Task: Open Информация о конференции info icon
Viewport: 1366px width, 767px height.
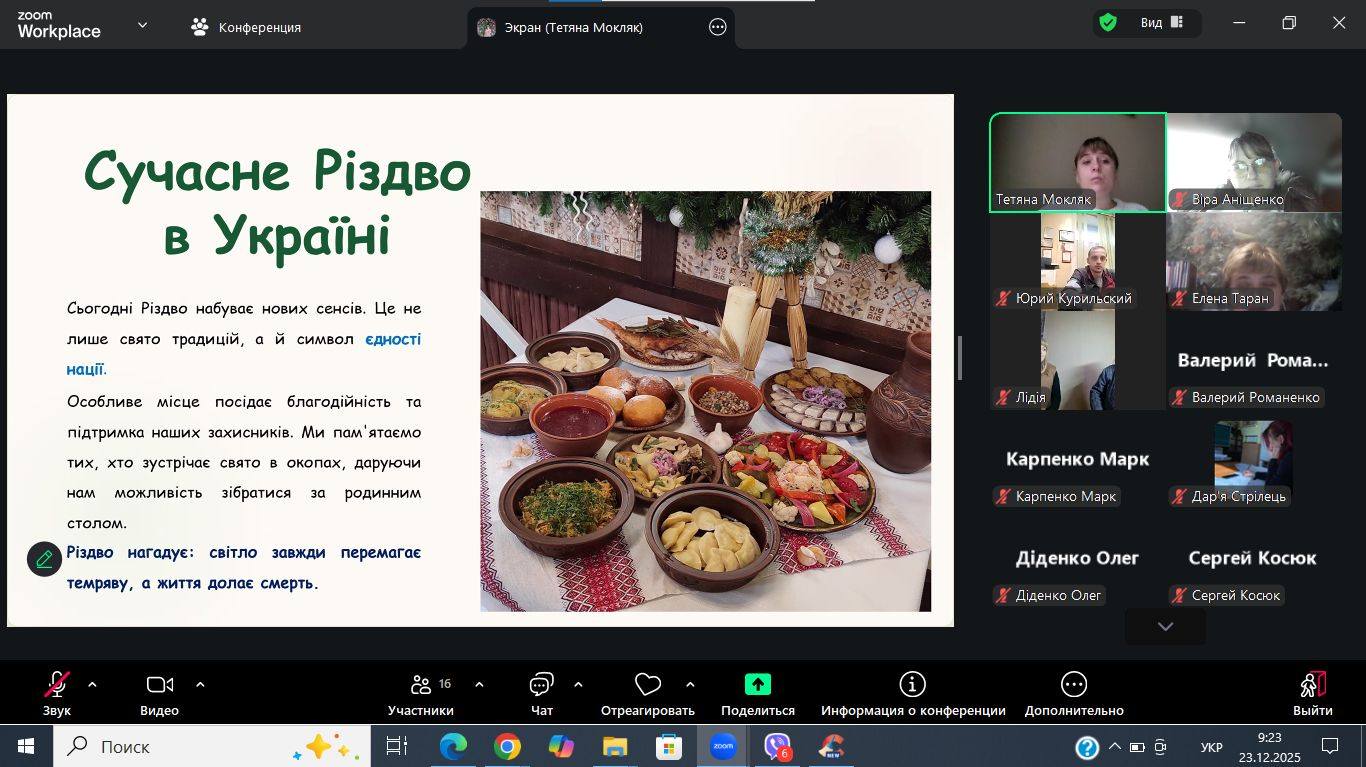Action: [912, 684]
